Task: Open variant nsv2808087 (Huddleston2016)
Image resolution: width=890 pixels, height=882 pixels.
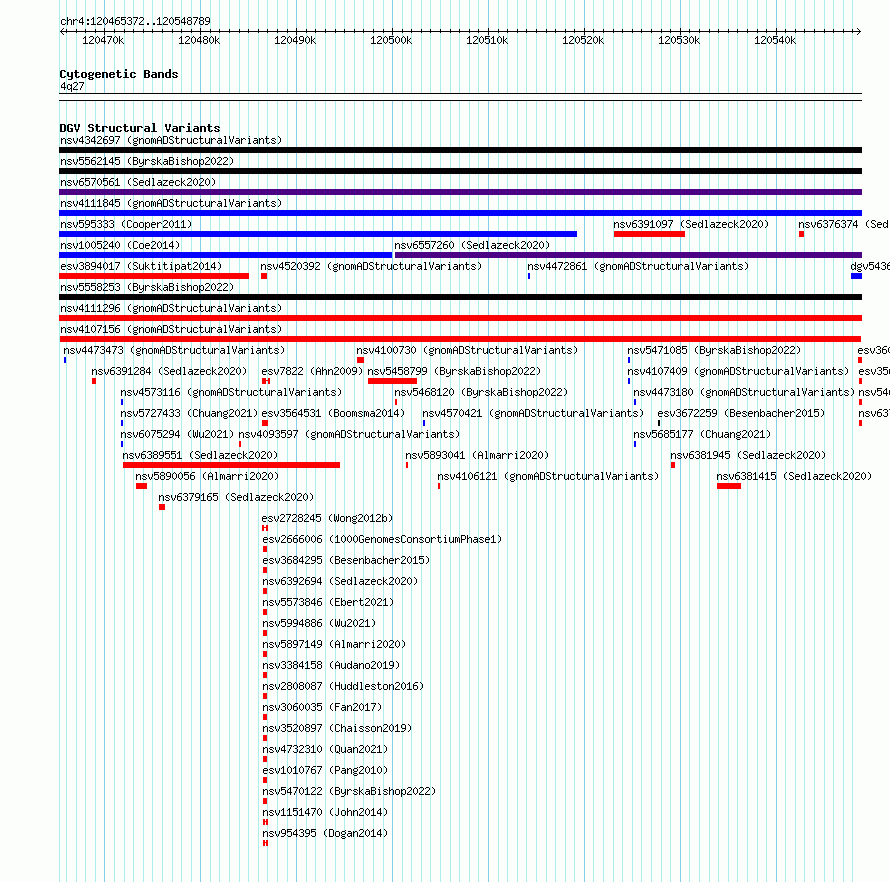Action: click(343, 686)
